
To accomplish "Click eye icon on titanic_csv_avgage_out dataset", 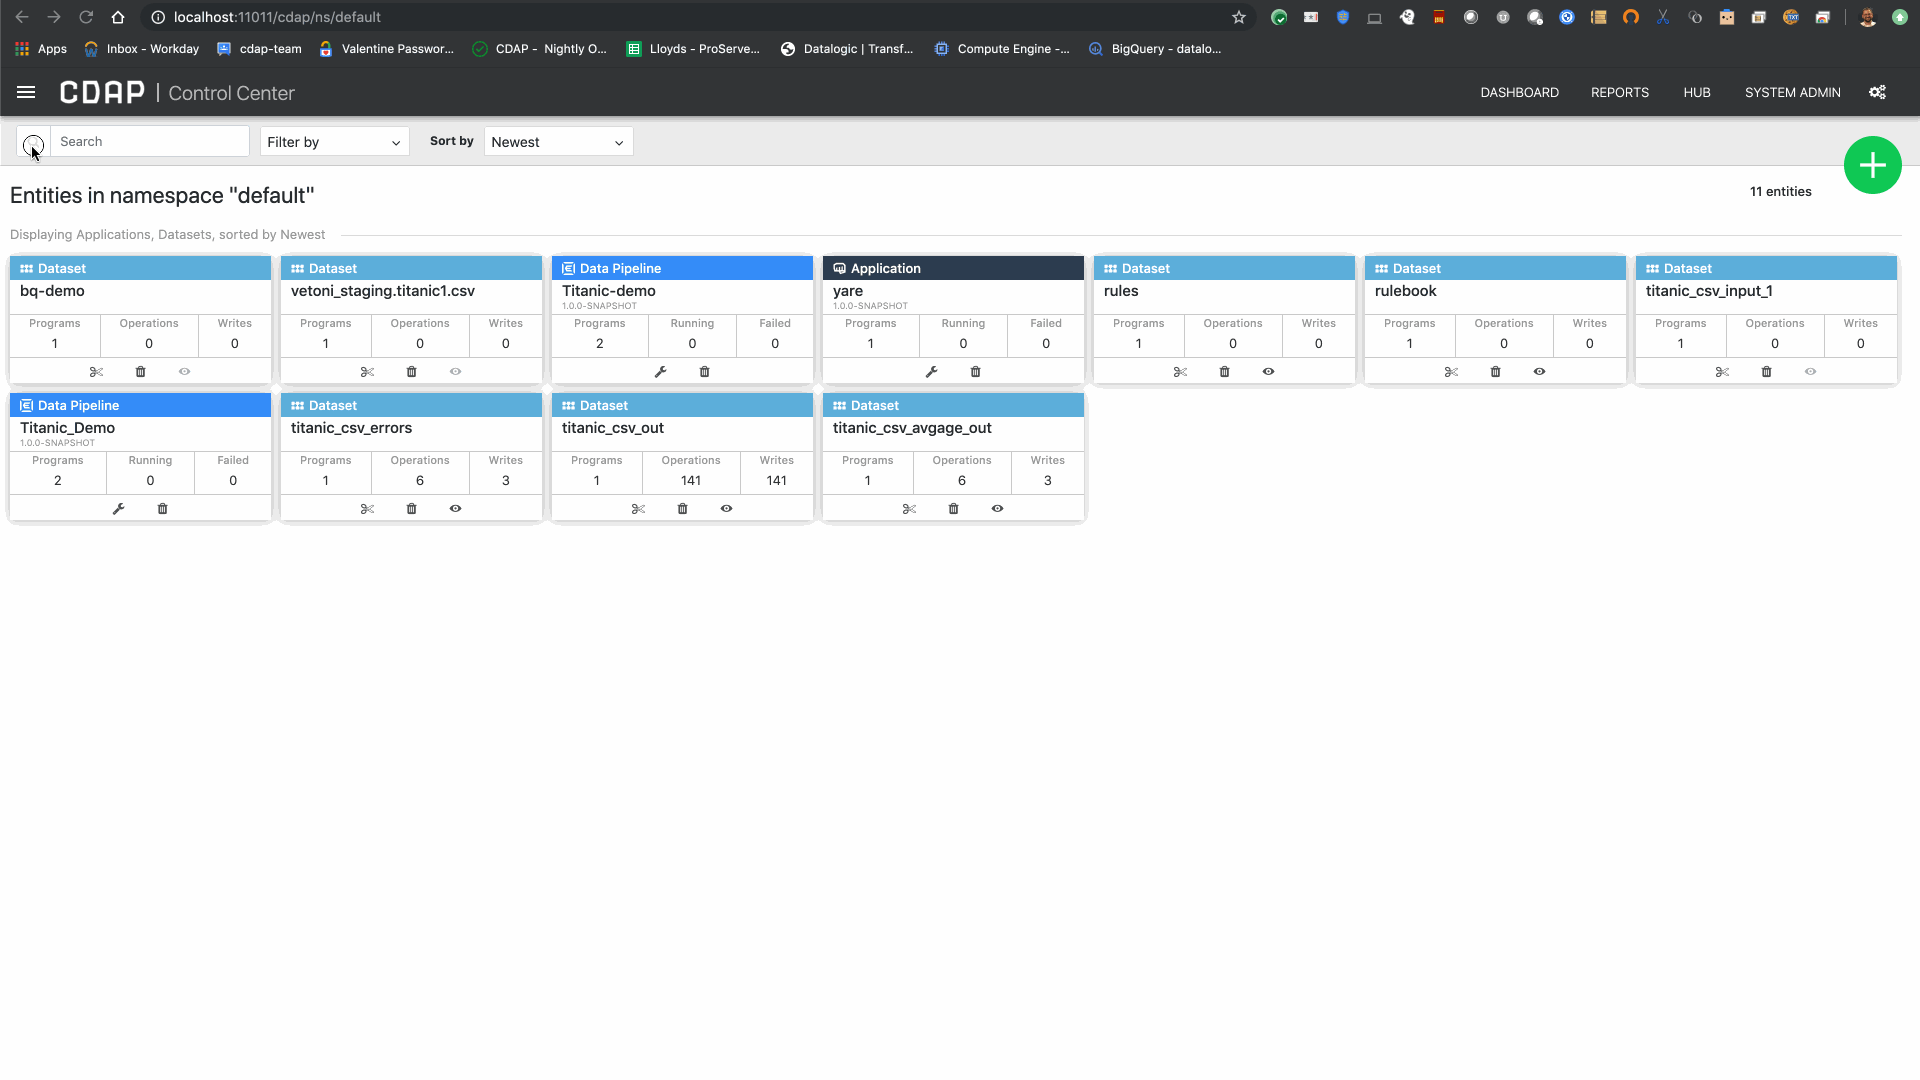I will [997, 509].
